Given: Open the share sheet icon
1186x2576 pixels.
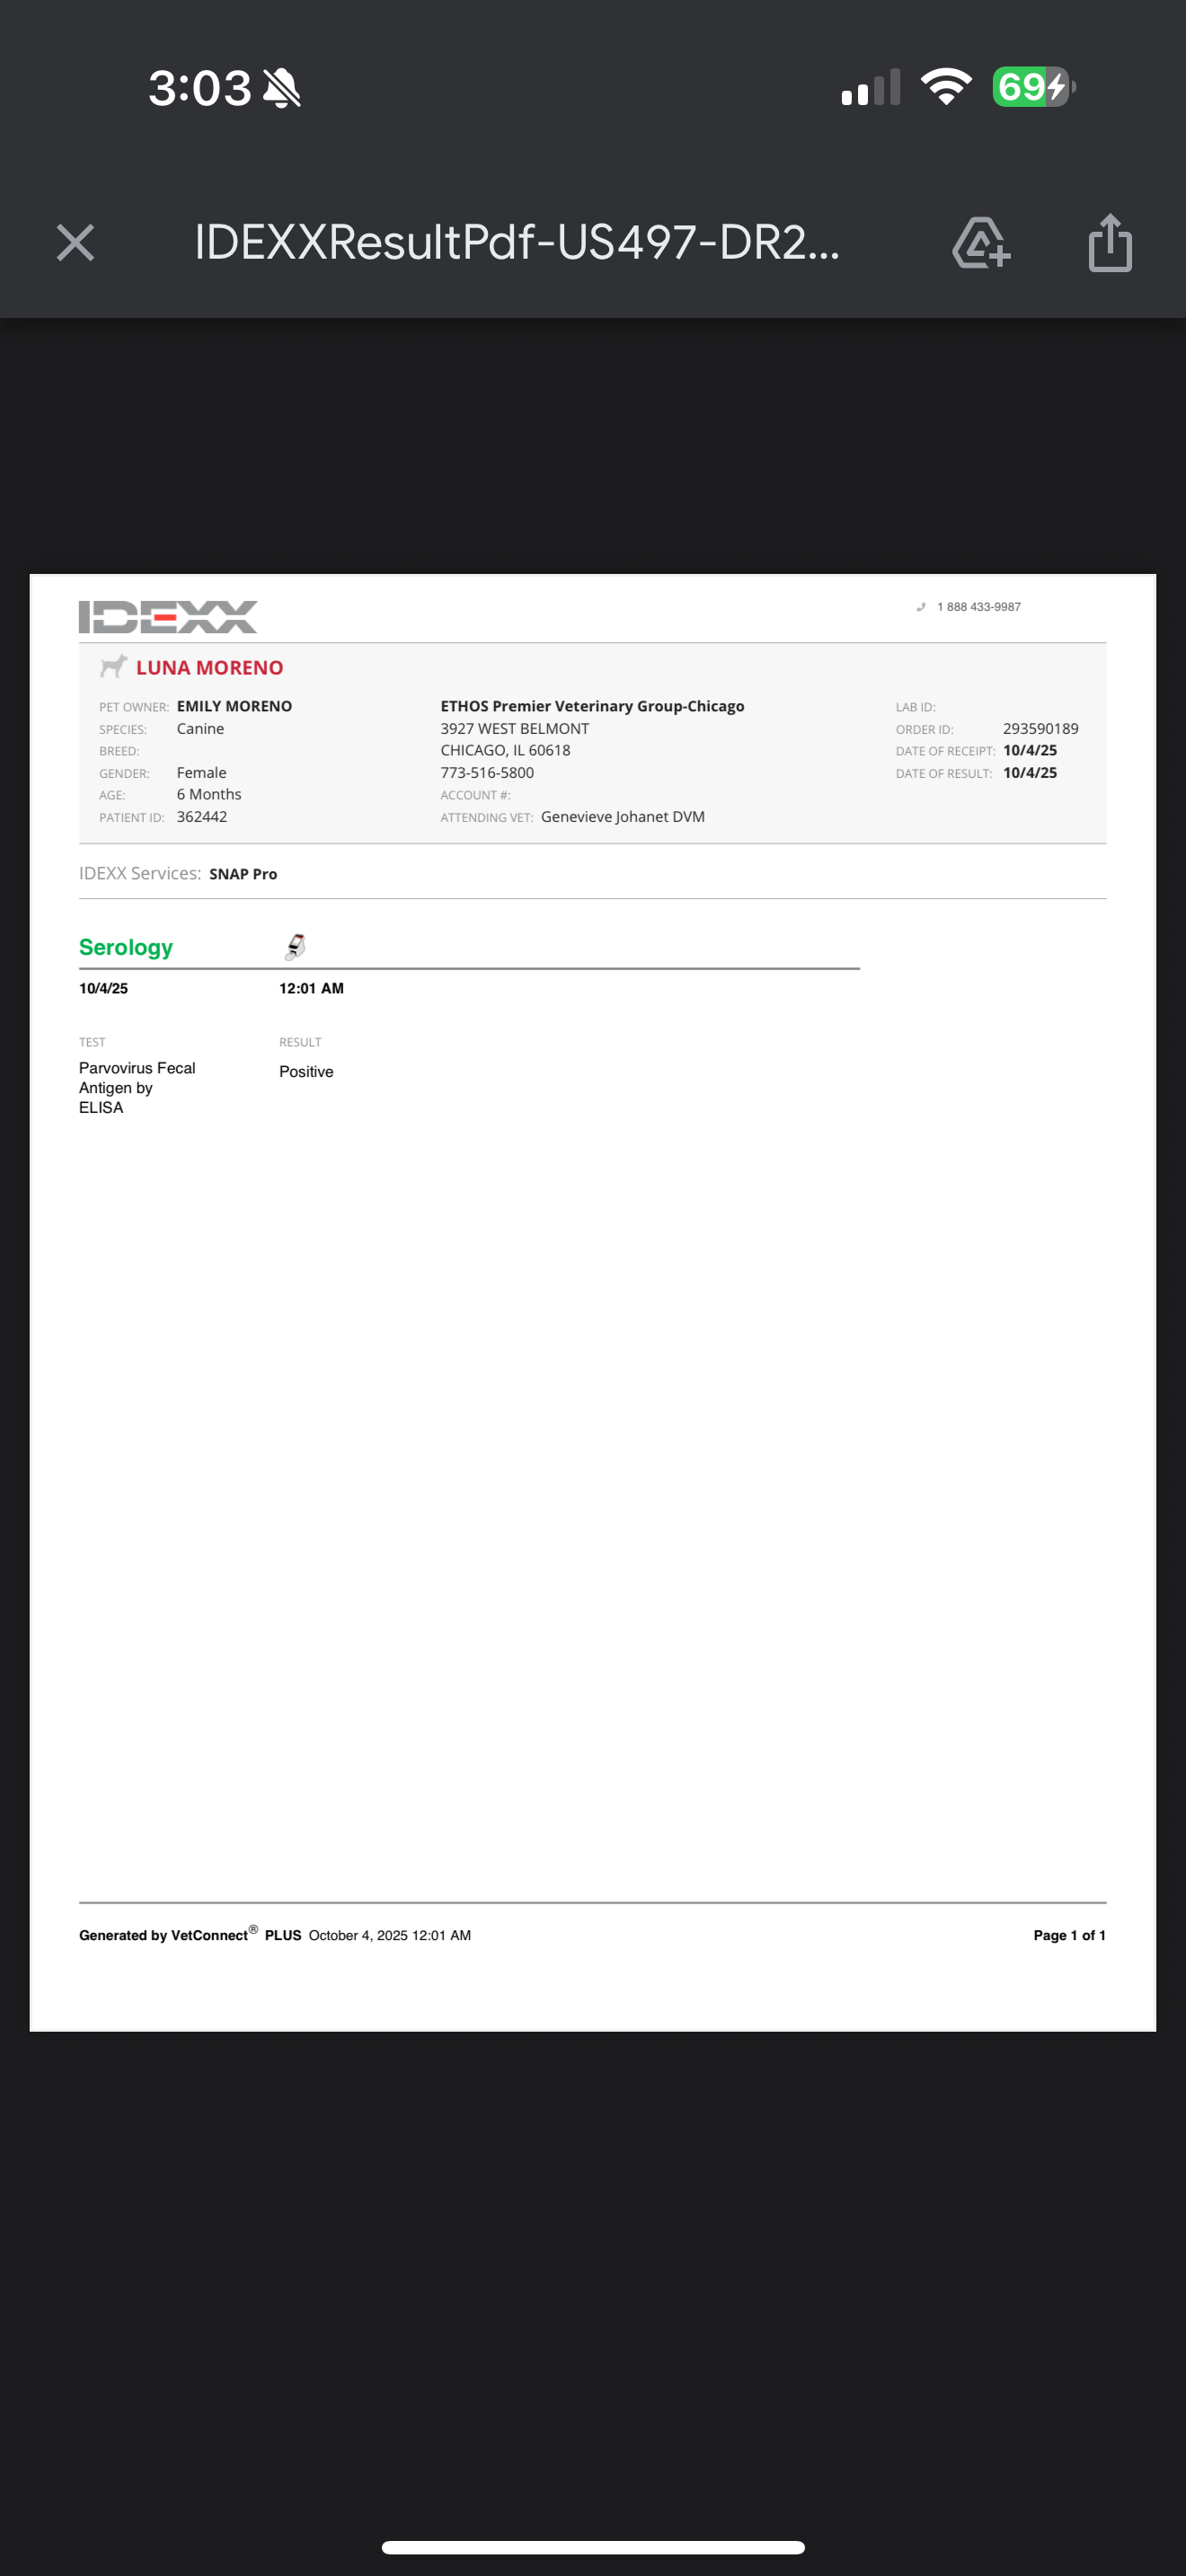Looking at the screenshot, I should tap(1110, 243).
